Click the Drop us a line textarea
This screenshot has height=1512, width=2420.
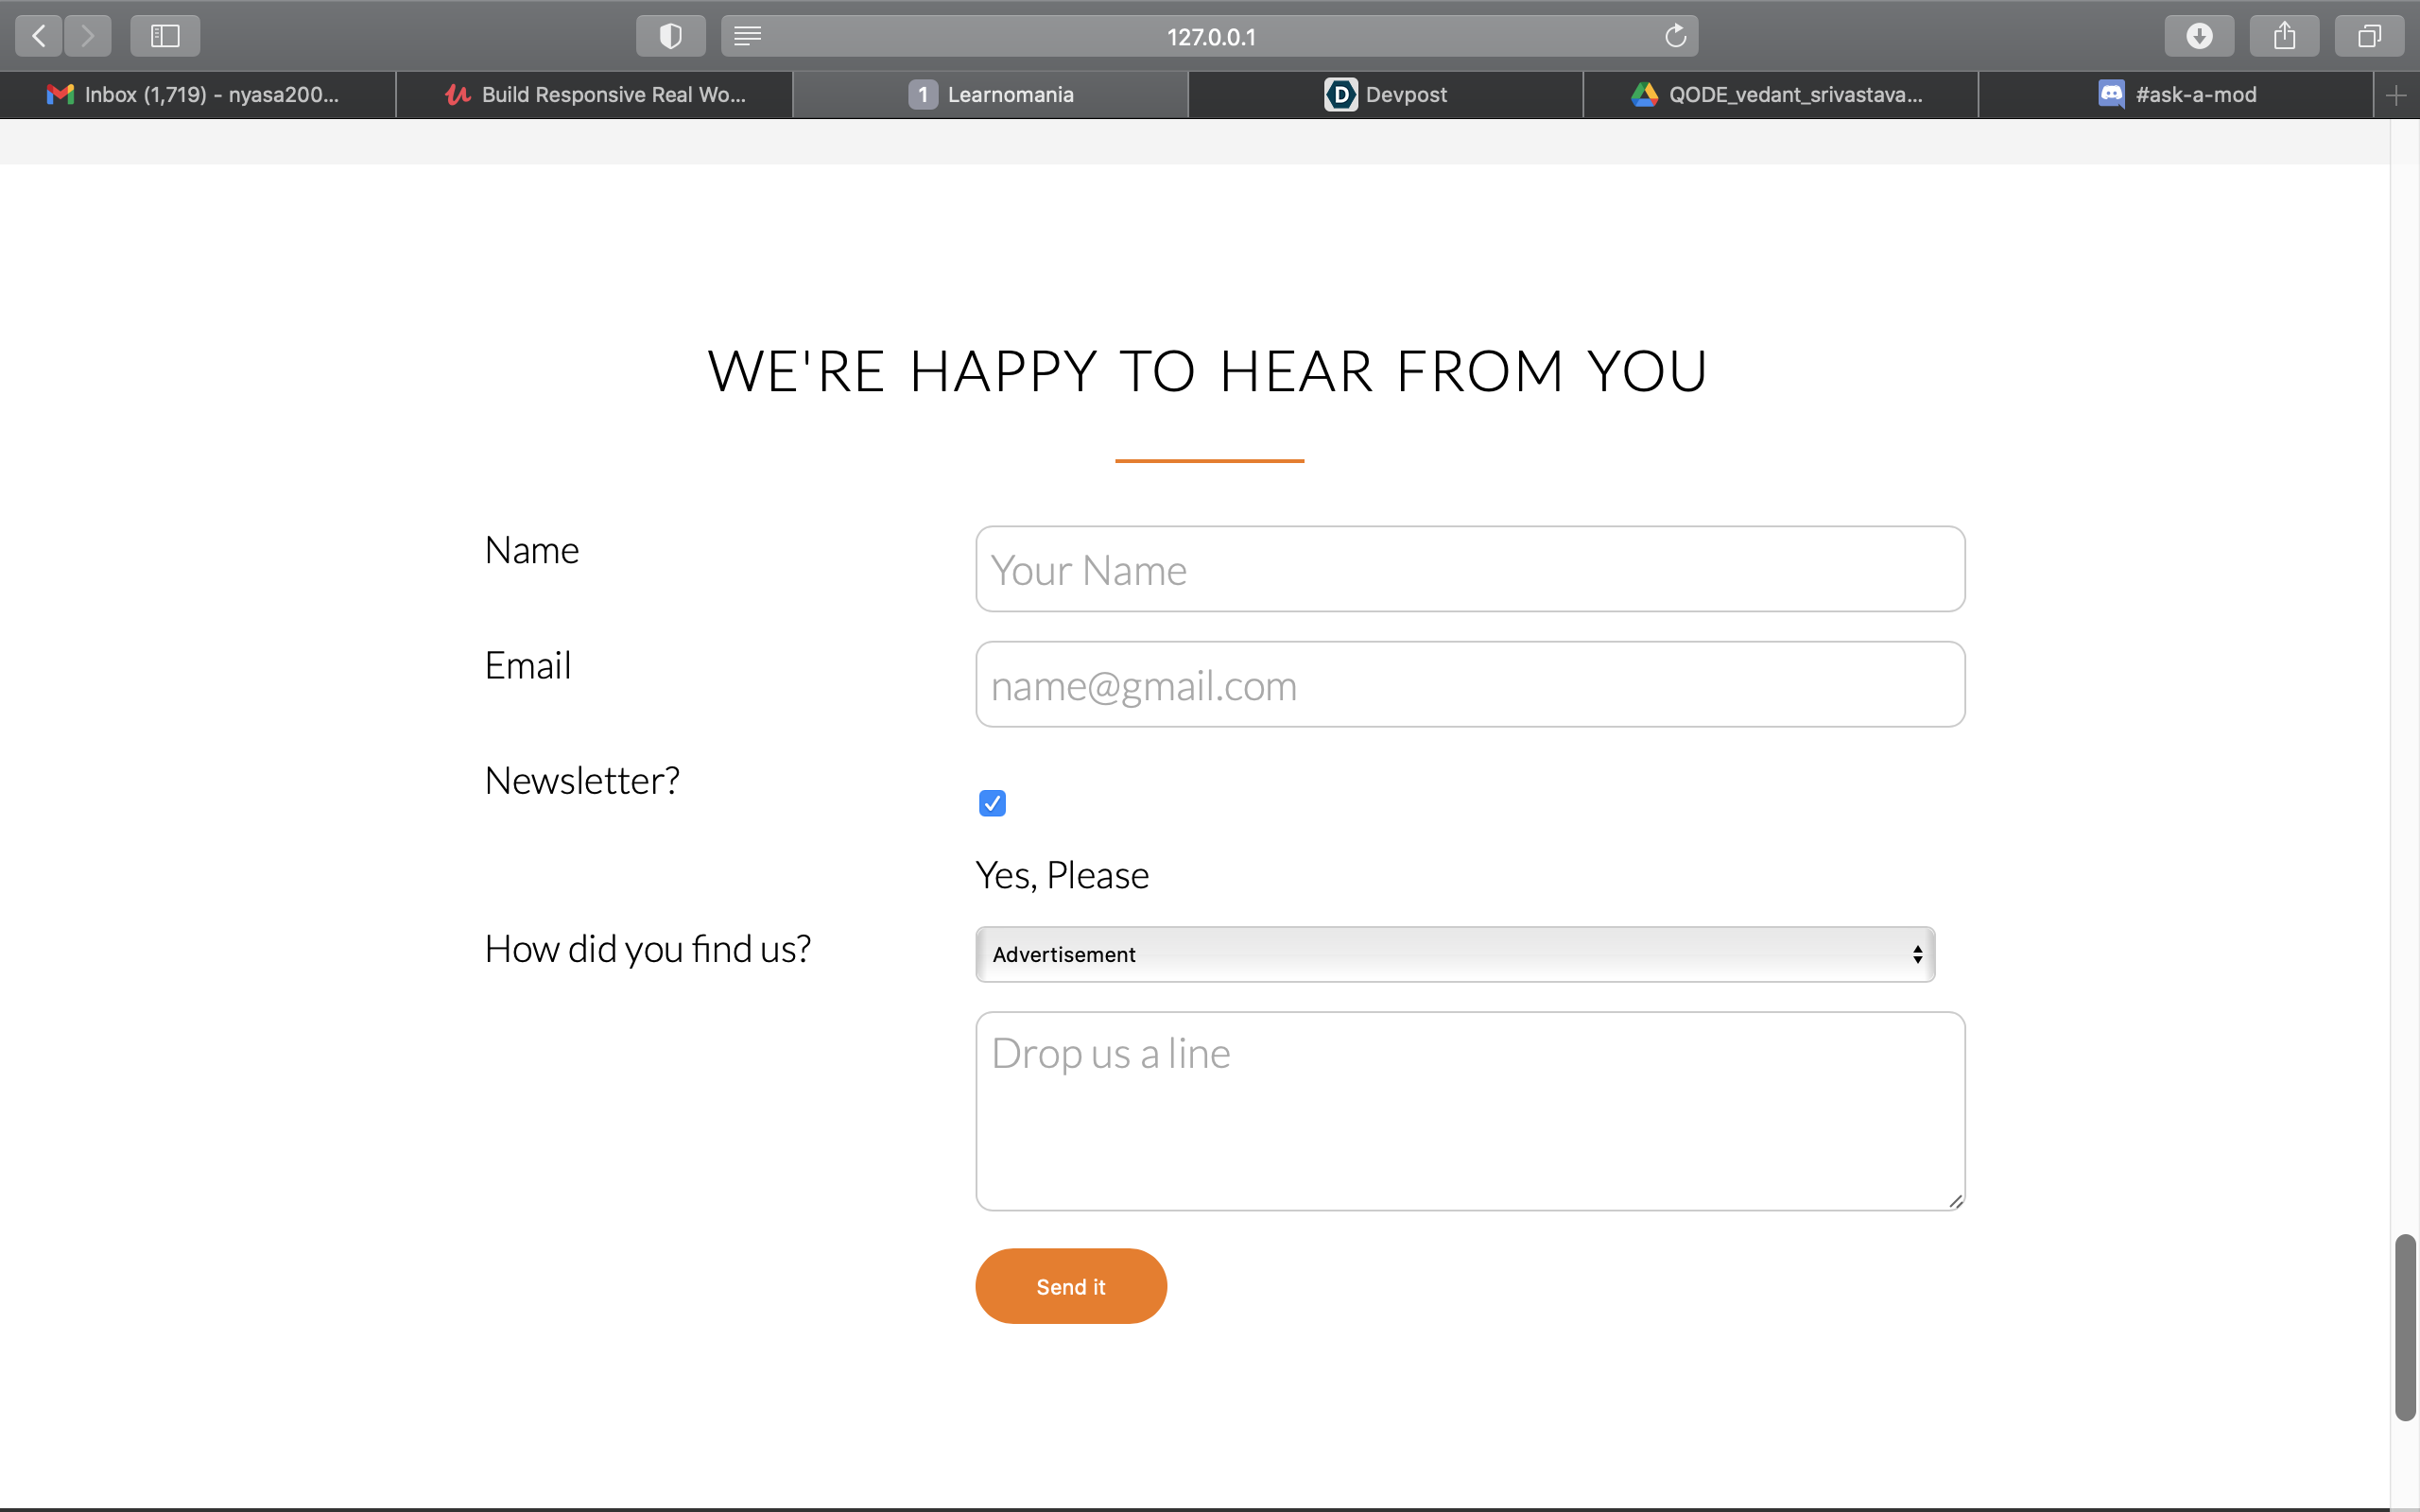coord(1469,1110)
